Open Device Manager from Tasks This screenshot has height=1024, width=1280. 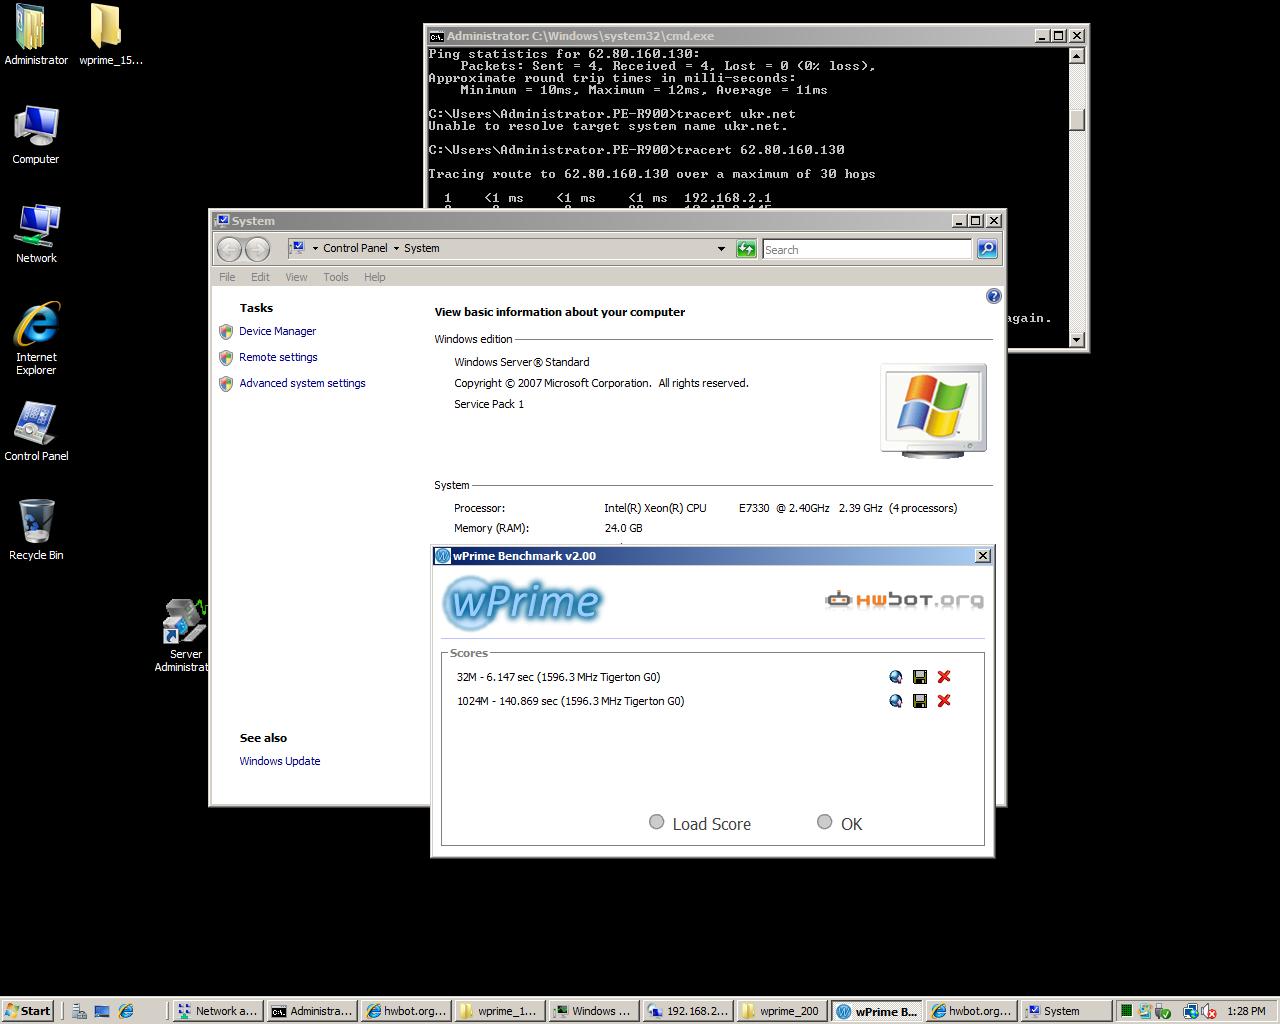277,331
